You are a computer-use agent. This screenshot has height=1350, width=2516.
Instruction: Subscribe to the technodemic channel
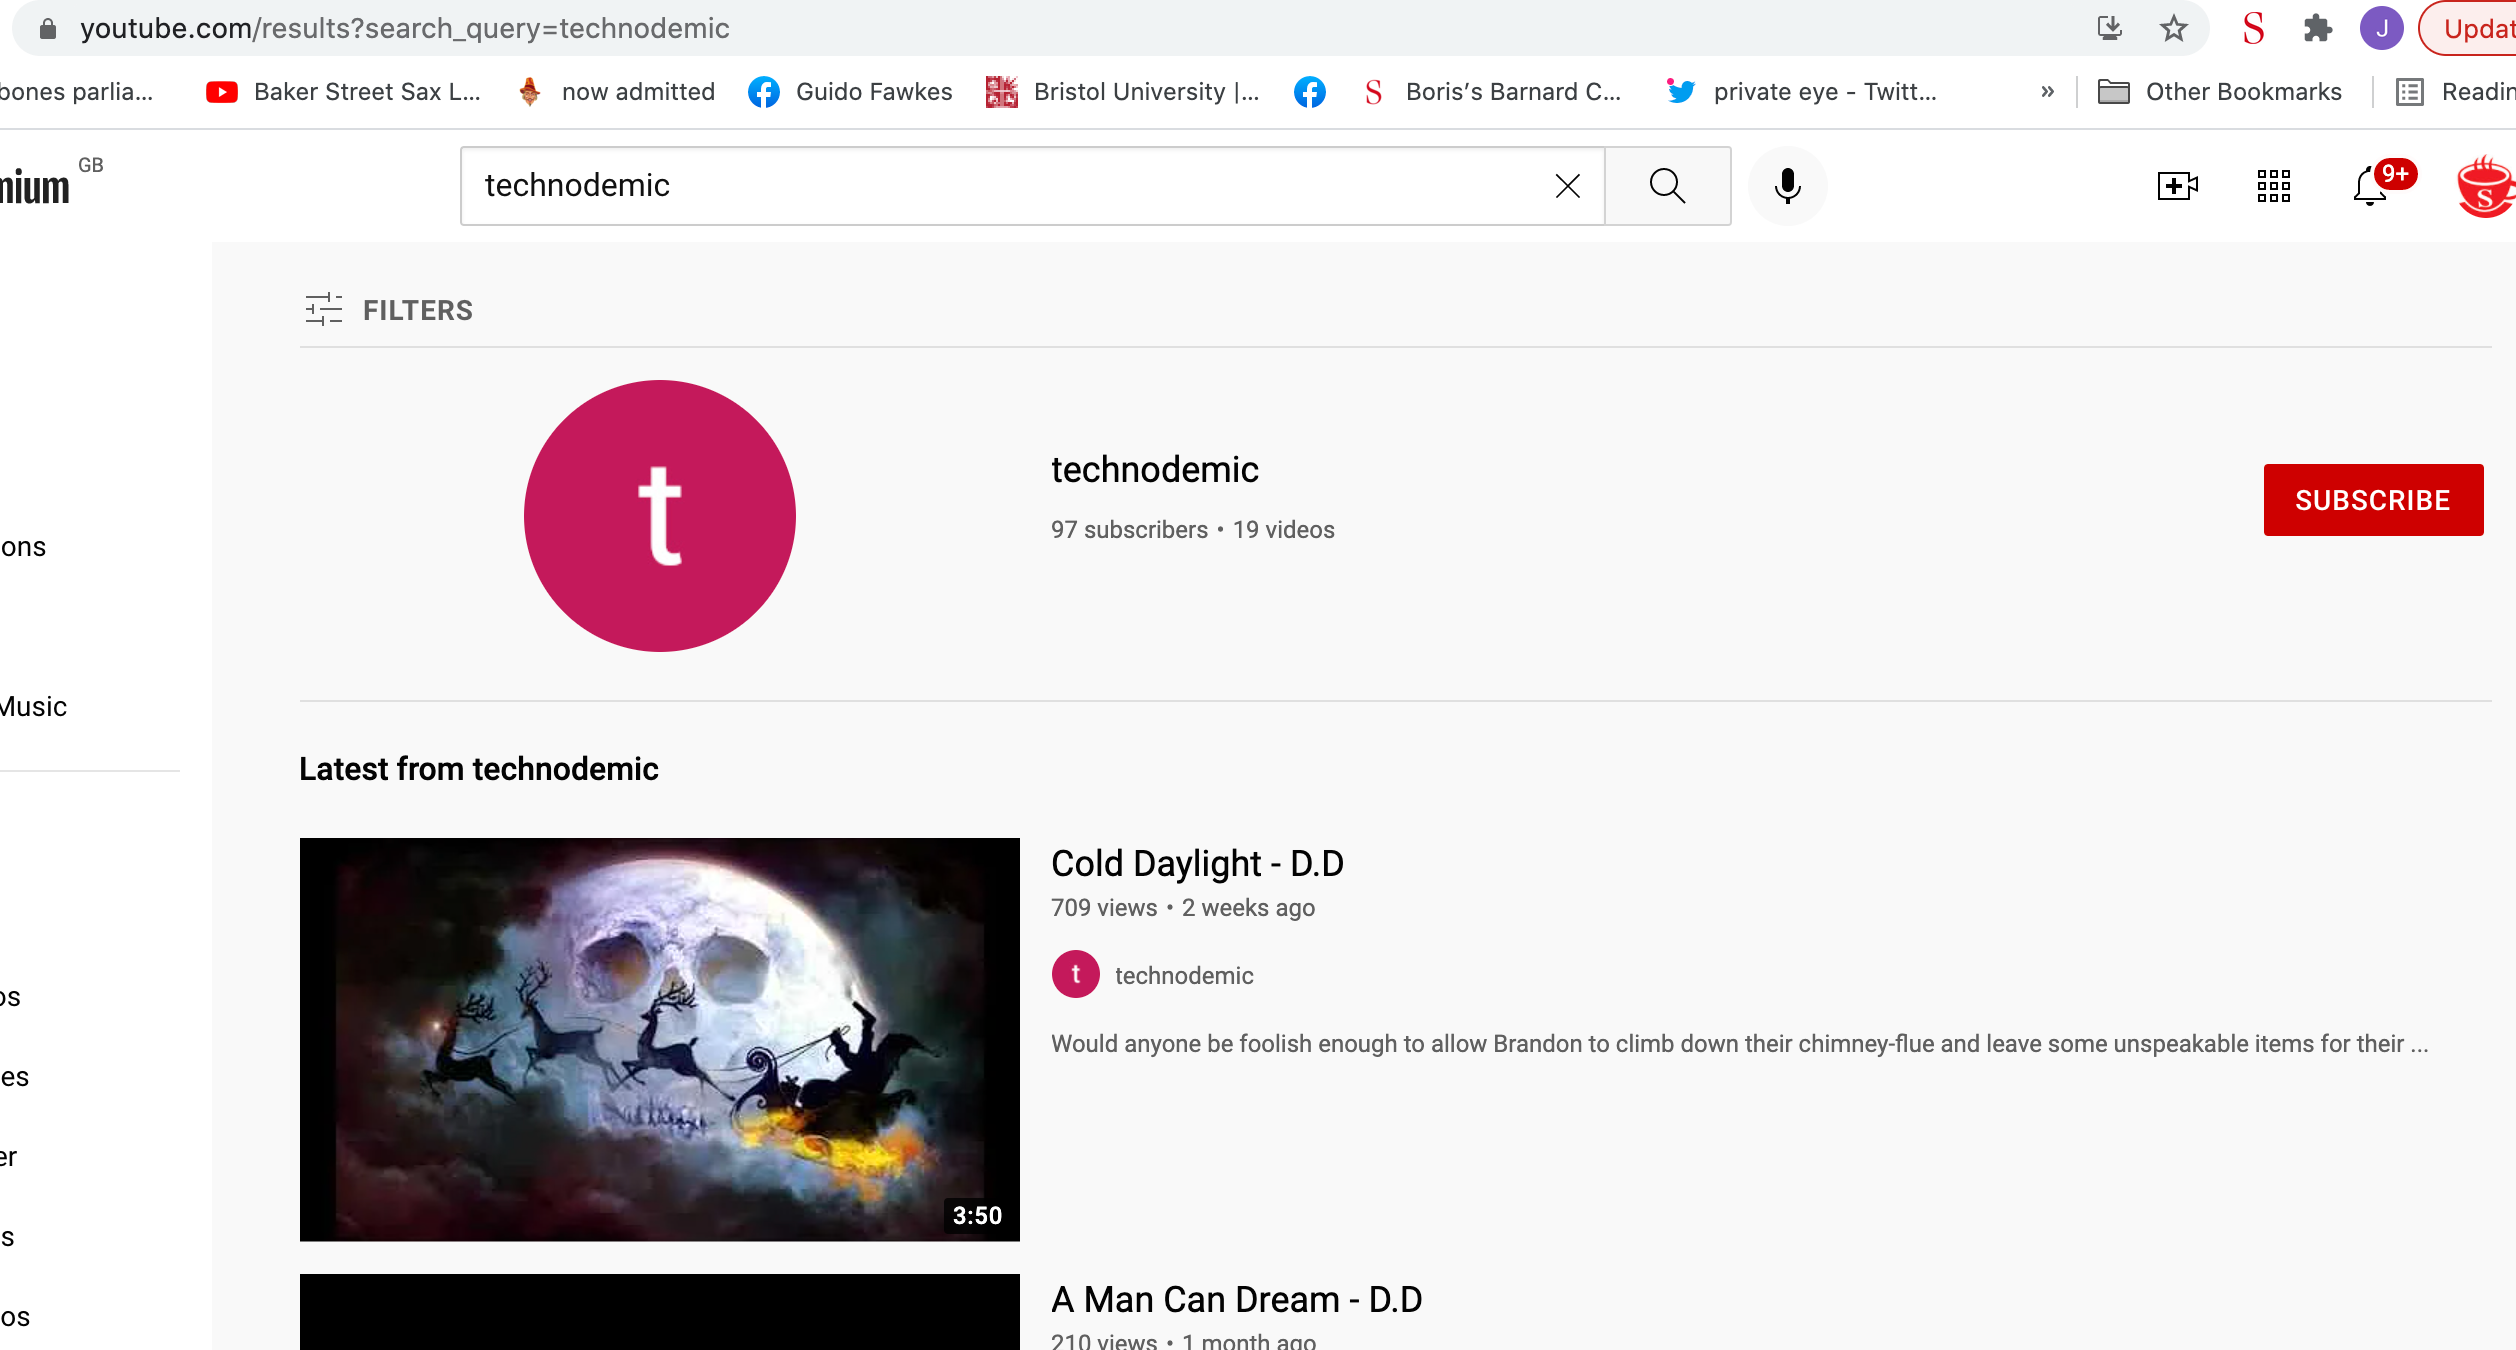pos(2372,500)
